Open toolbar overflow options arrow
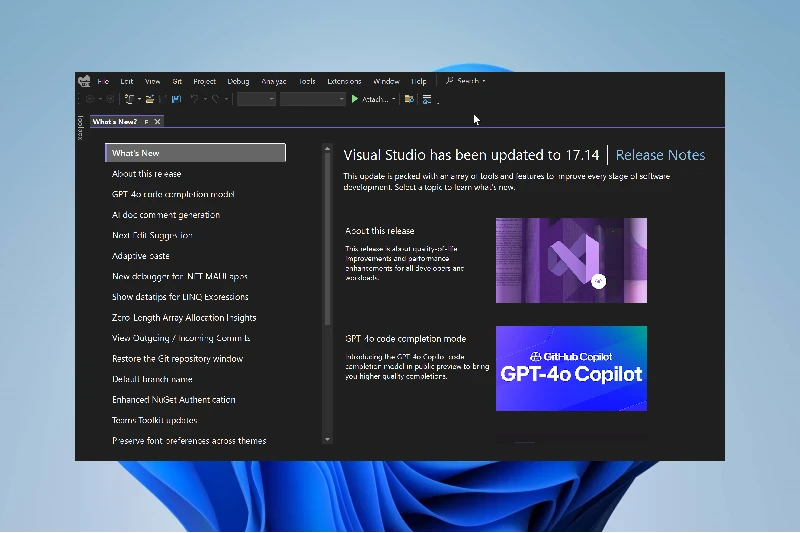Viewport: 800px width, 533px height. (x=438, y=102)
